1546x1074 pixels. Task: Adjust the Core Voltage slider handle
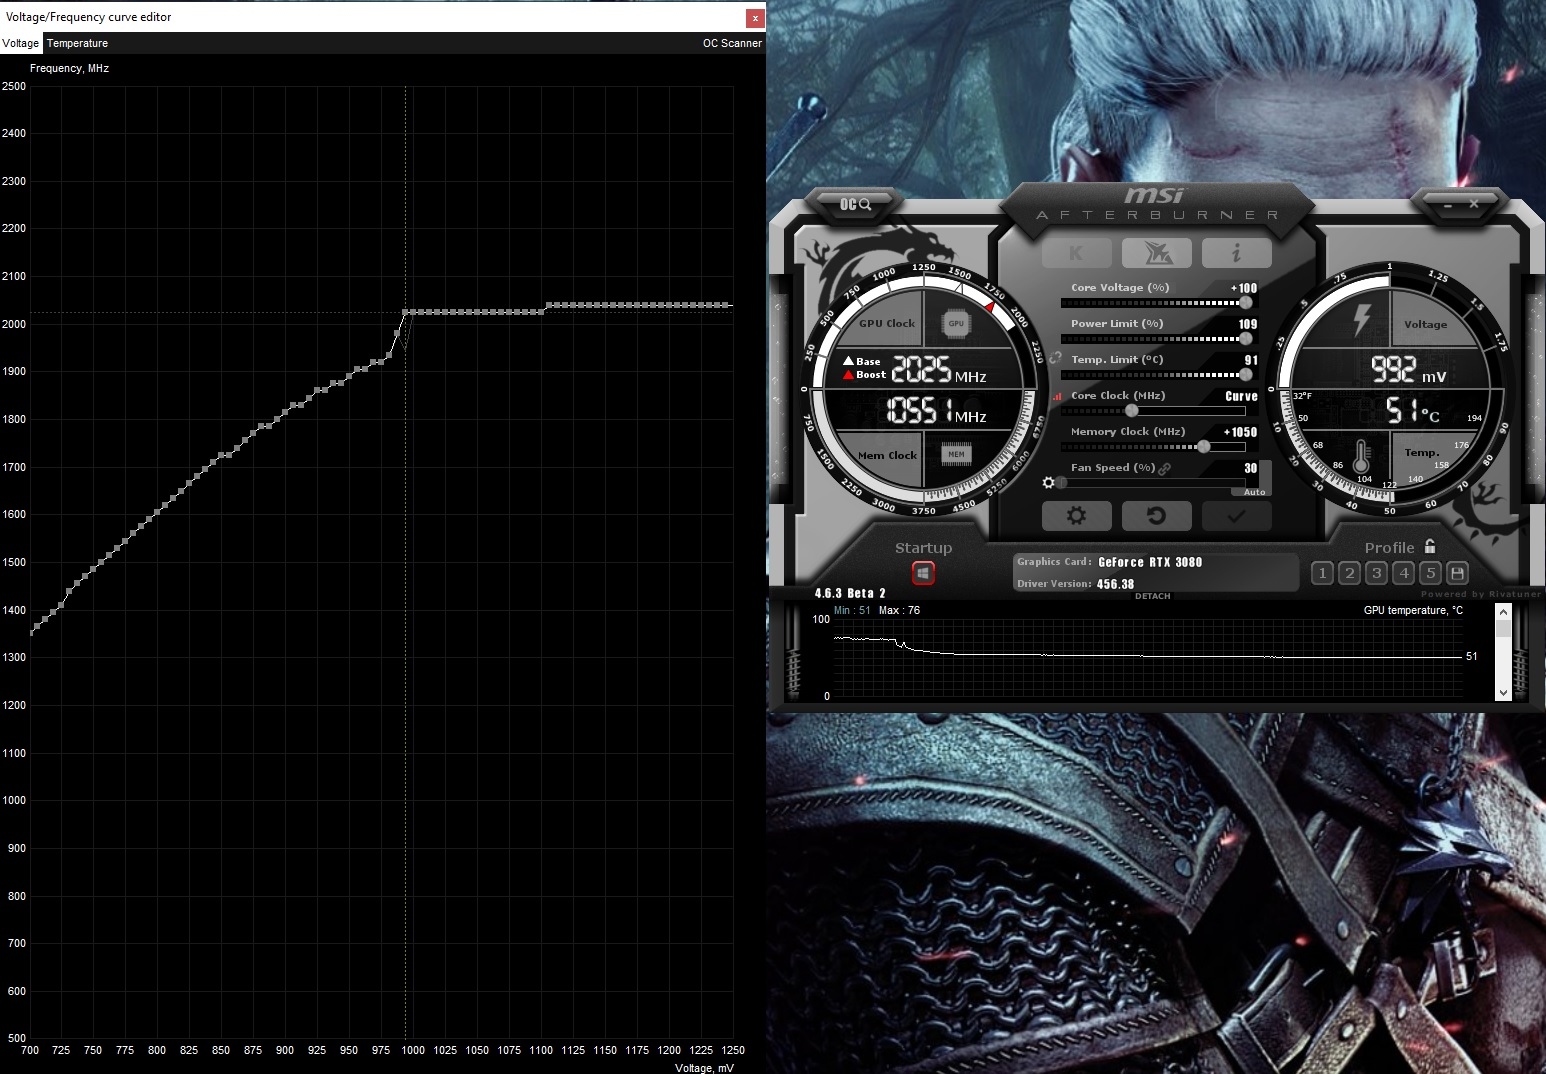(1245, 302)
